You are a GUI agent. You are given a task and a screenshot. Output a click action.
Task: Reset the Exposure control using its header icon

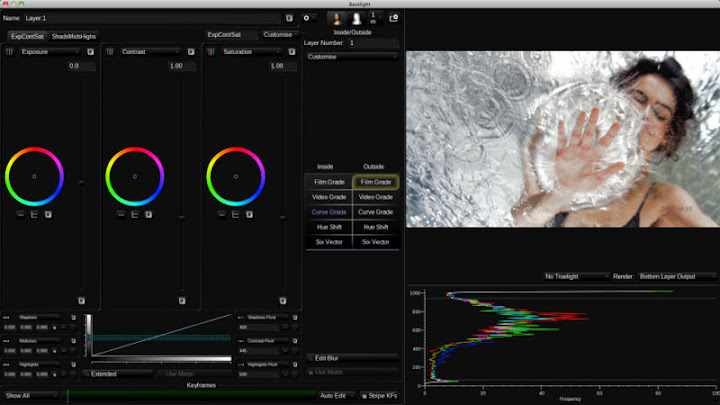(90, 52)
